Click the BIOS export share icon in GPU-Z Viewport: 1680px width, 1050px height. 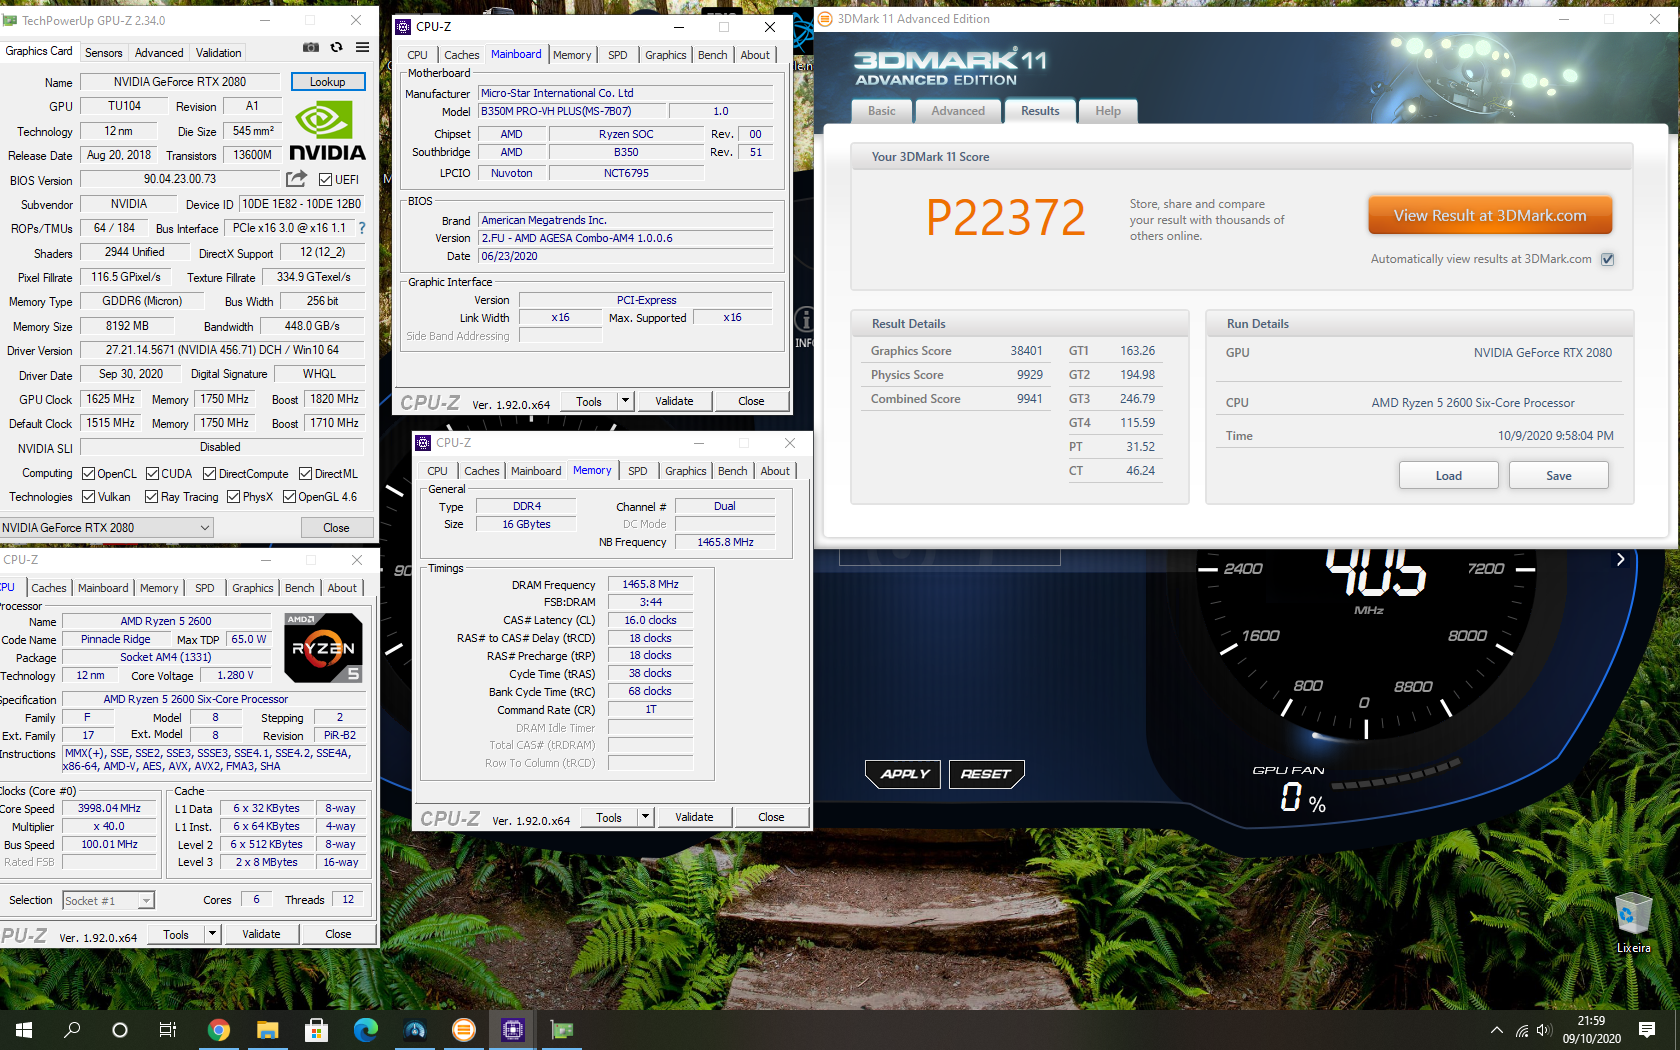coord(297,179)
